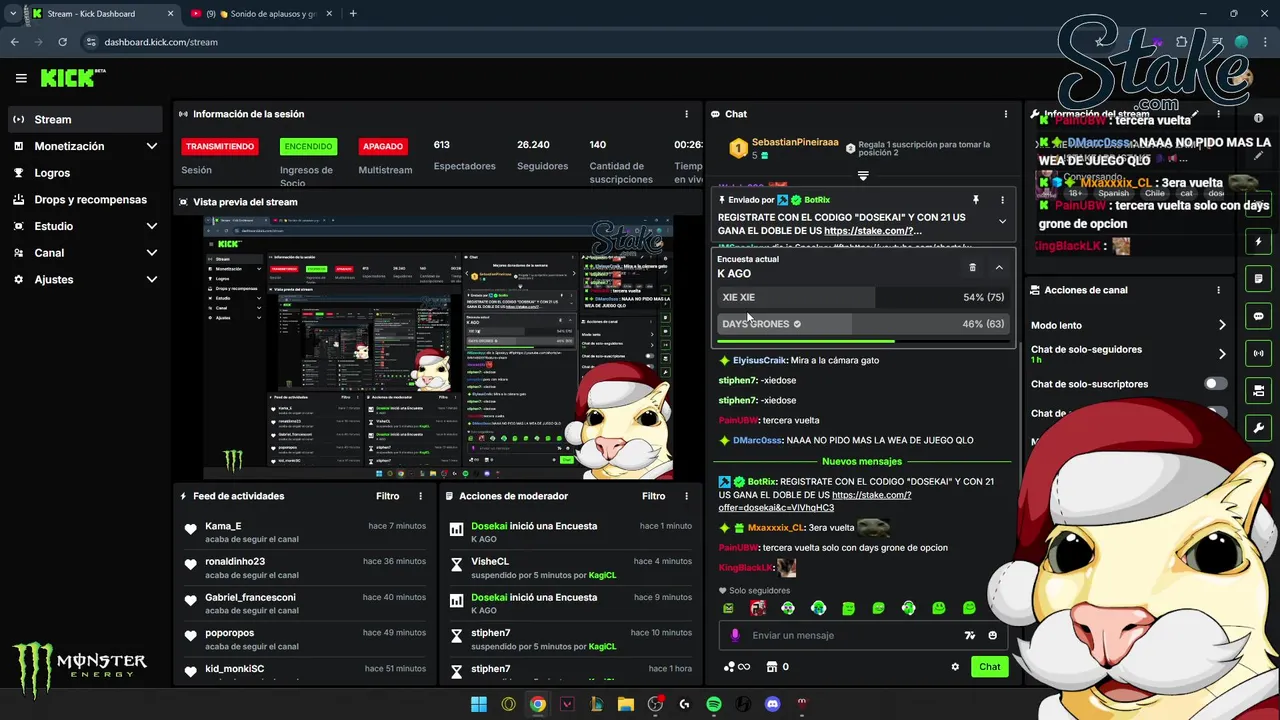The width and height of the screenshot is (1280, 720).
Task: Click the browser address bar
Action: 580,42
